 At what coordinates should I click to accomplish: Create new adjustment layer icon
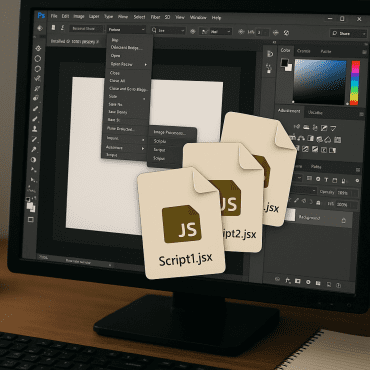[x=308, y=283]
